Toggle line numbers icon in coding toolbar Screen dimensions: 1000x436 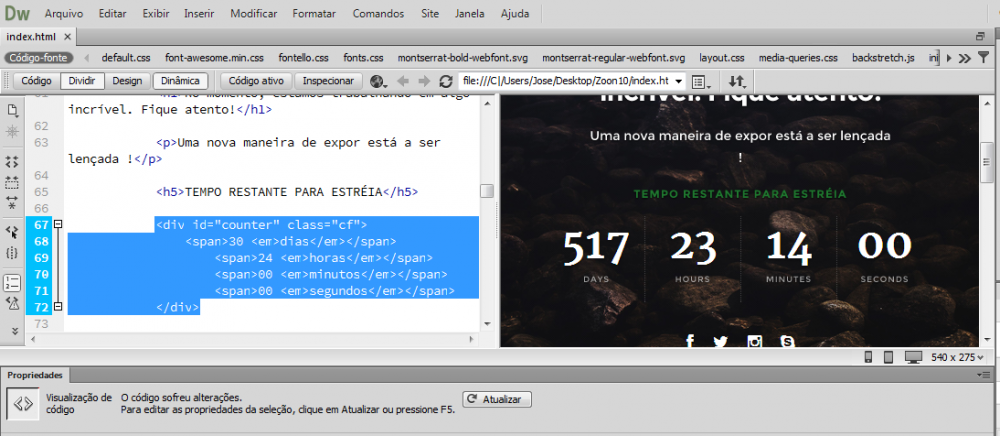coord(12,282)
